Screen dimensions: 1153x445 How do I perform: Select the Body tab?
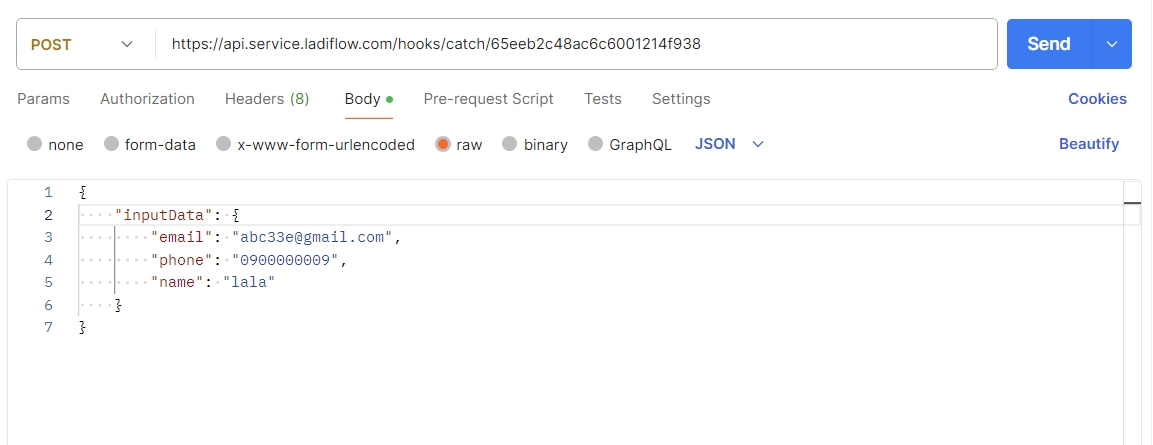362,99
